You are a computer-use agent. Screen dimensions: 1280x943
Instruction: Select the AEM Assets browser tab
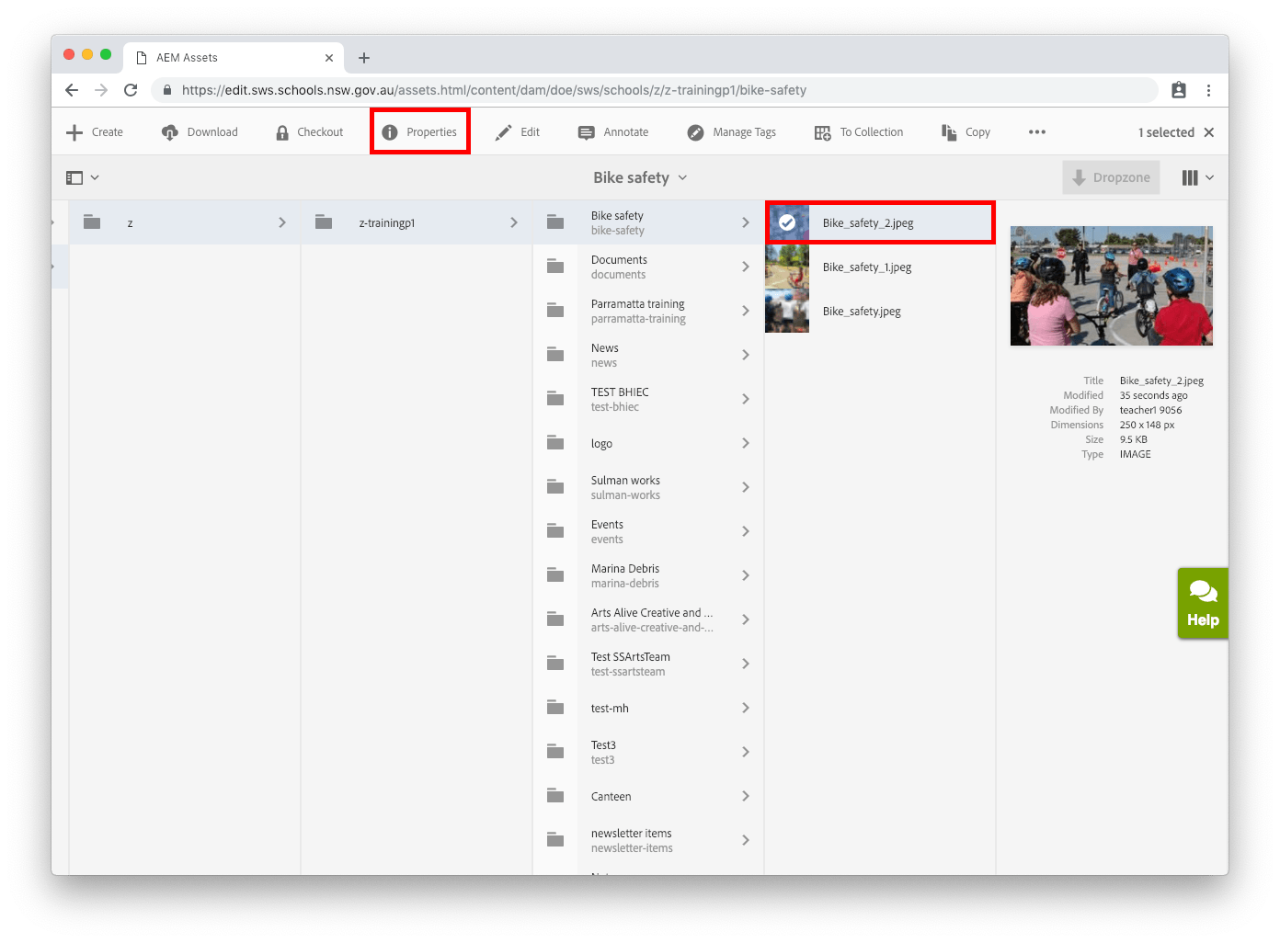[x=235, y=58]
